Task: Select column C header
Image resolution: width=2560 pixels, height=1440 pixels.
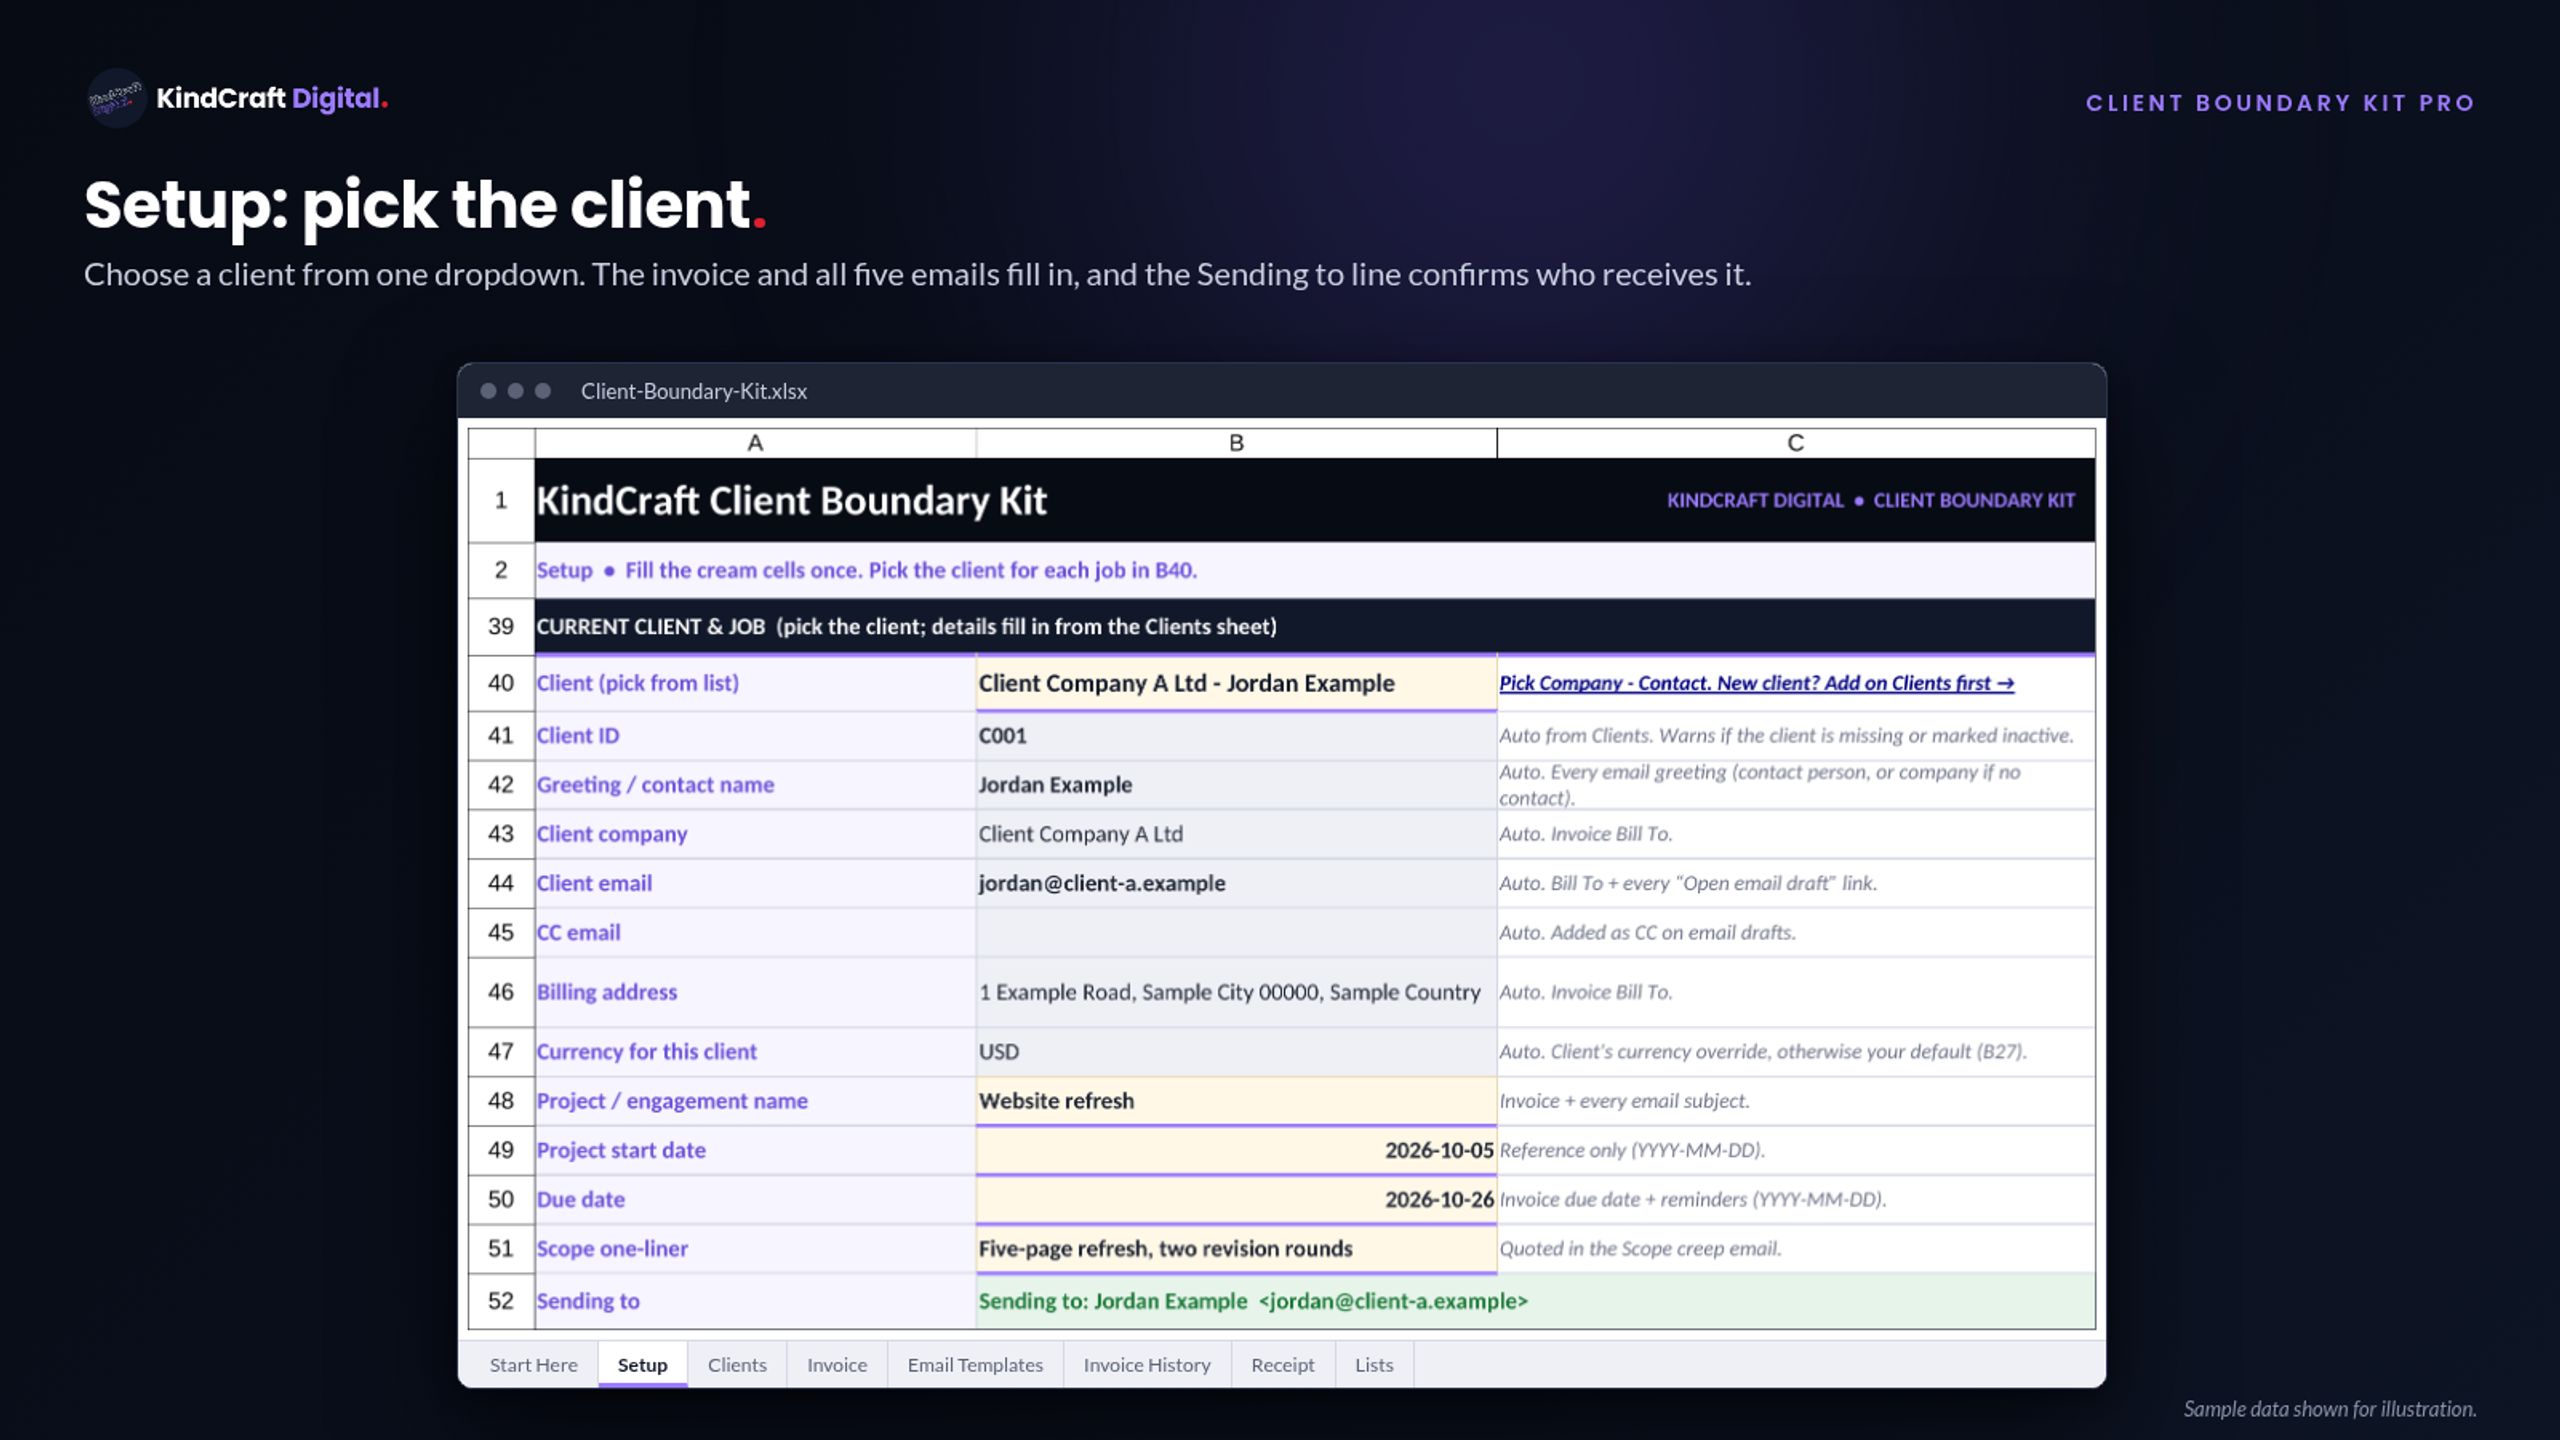Action: (x=1796, y=443)
